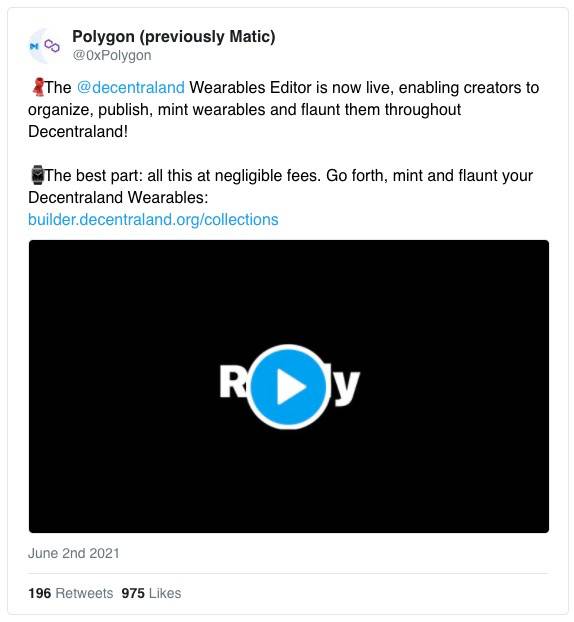
Task: Open Polygon (previously Matic) display name
Action: pos(174,37)
